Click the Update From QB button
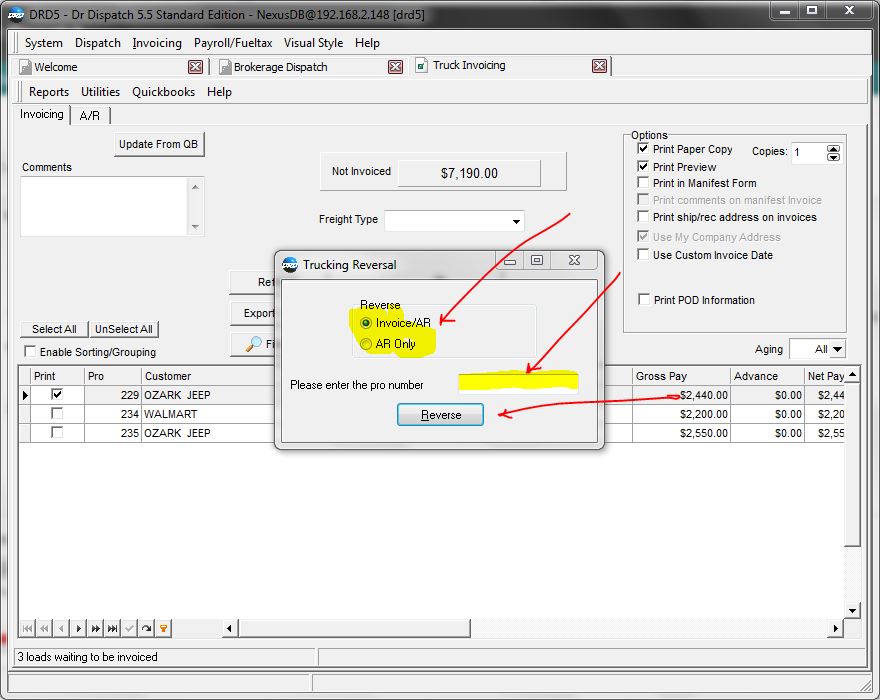 point(159,144)
